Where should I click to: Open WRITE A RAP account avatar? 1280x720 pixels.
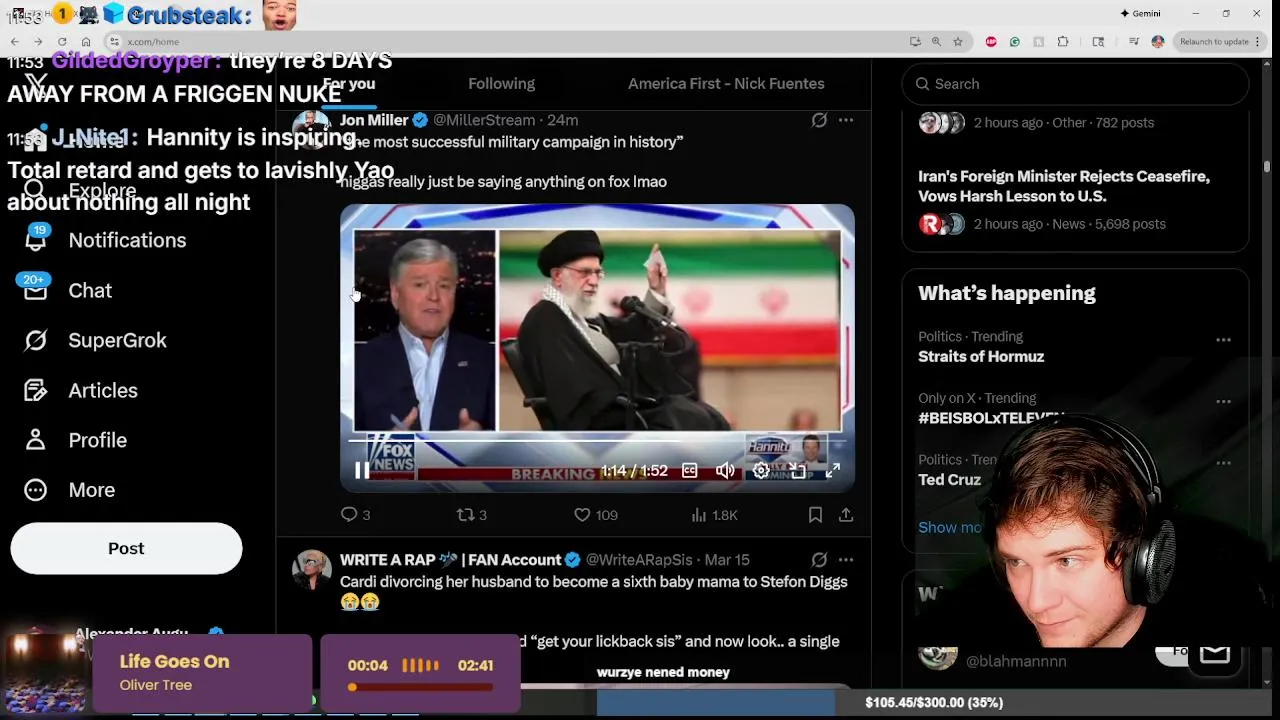click(x=311, y=569)
